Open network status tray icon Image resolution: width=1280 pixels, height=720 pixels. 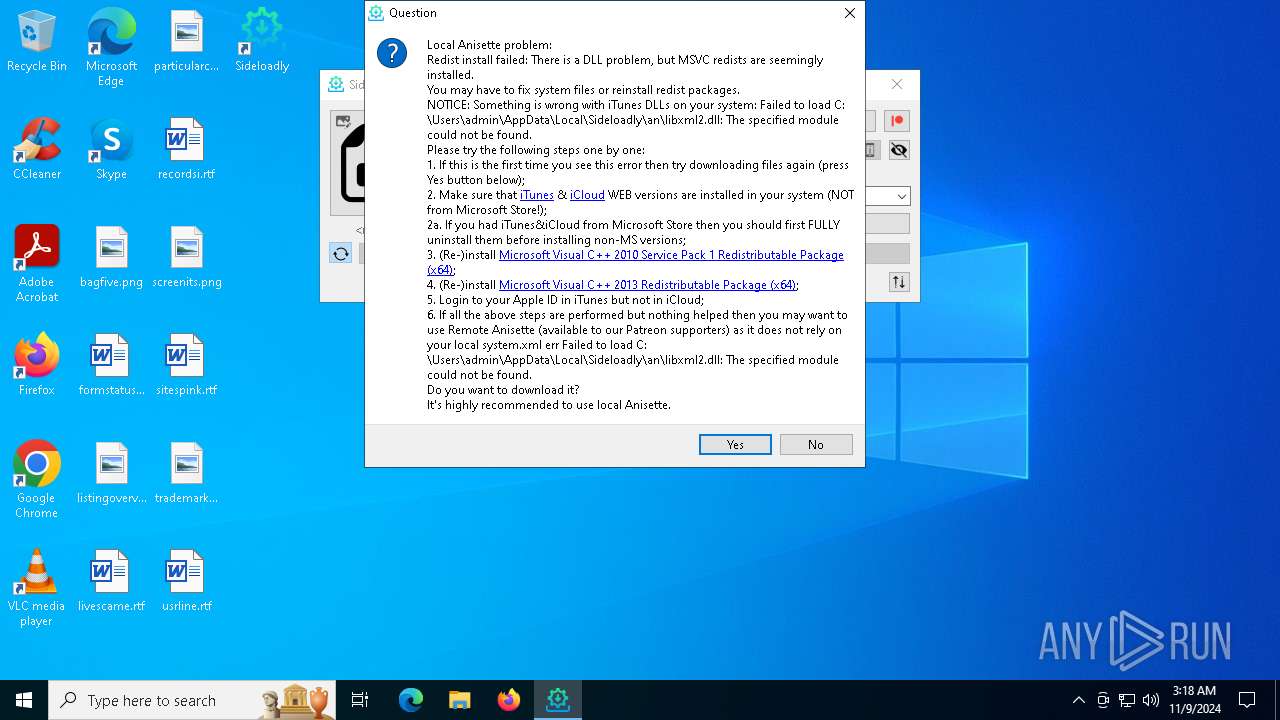1127,700
